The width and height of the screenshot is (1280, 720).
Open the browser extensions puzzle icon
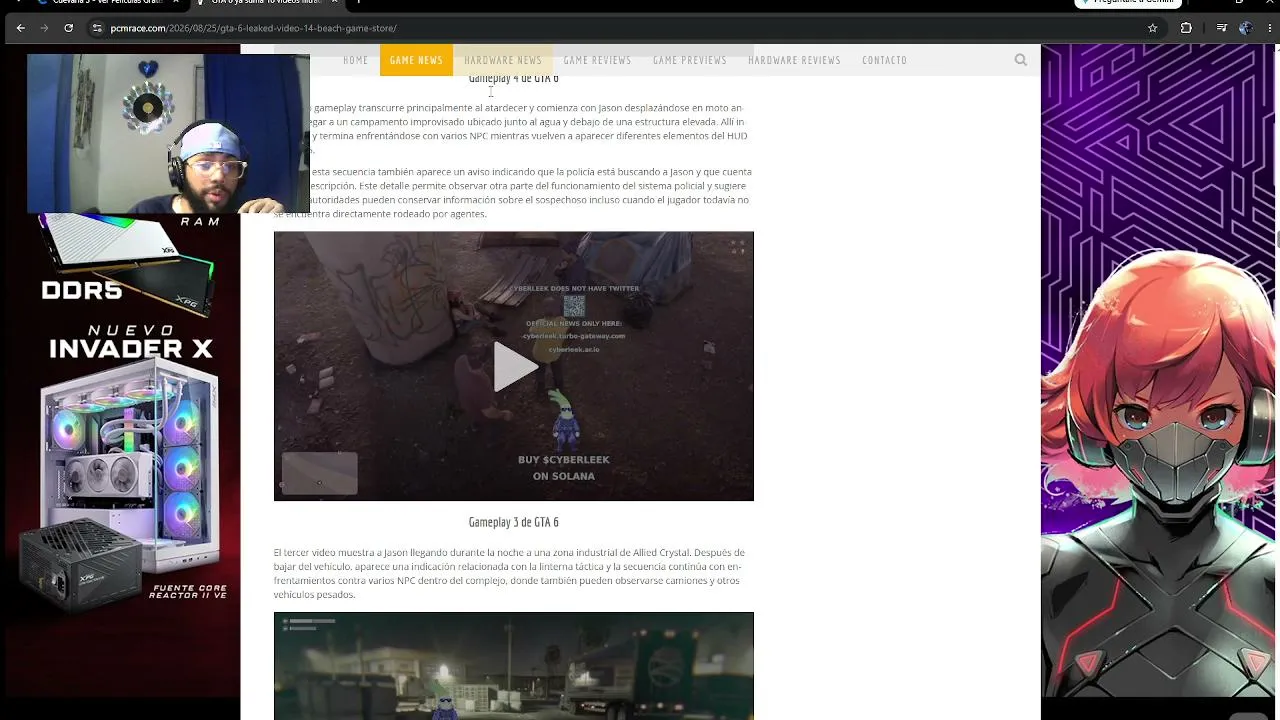[1186, 28]
